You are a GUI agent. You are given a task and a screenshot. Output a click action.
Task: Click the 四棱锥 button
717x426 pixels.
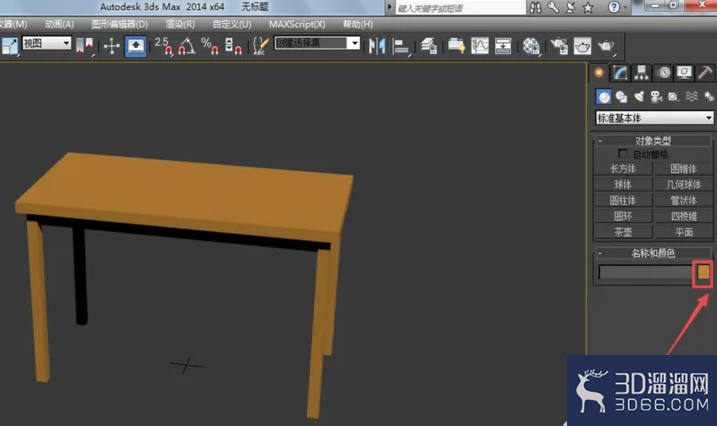[x=684, y=216]
